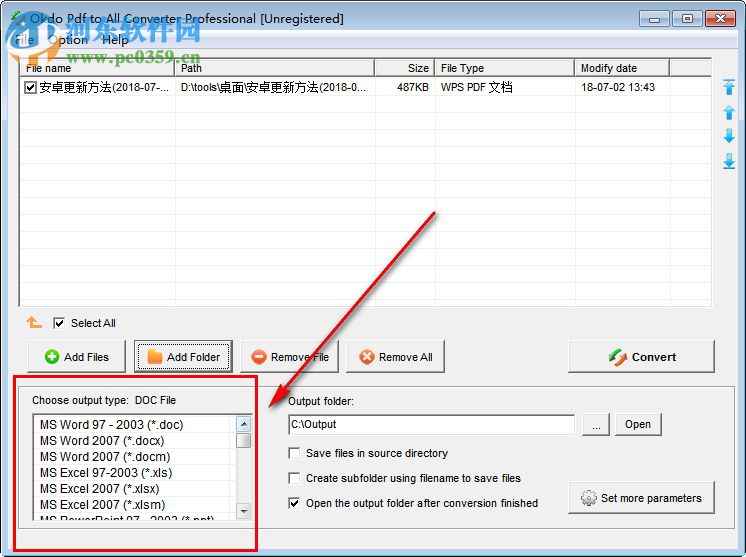
Task: Sort list by Size column header
Action: pyautogui.click(x=405, y=68)
